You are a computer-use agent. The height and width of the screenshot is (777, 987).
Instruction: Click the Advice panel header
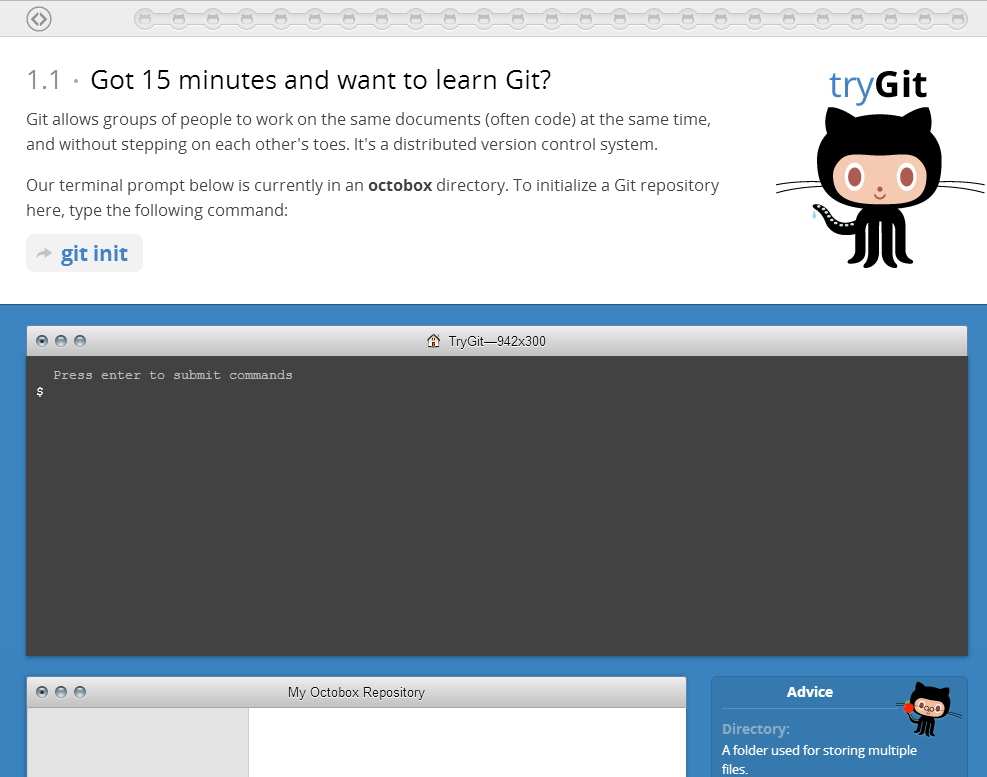809,692
